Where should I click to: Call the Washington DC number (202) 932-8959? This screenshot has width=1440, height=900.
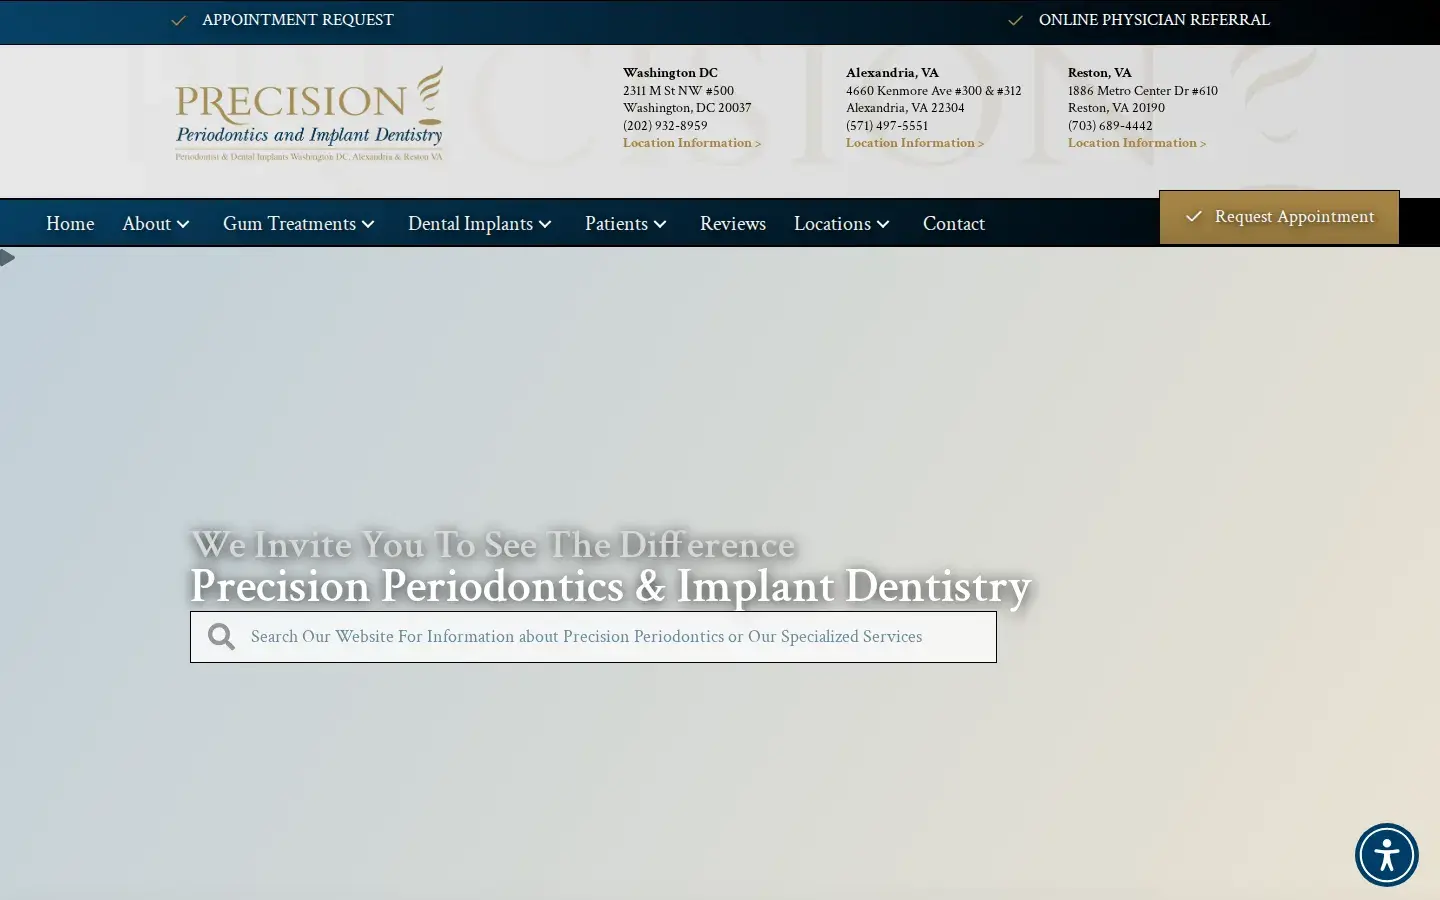(665, 126)
